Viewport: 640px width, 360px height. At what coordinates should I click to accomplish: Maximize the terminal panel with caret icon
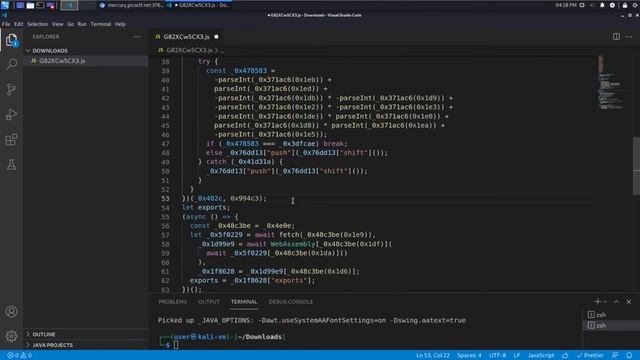tap(616, 302)
